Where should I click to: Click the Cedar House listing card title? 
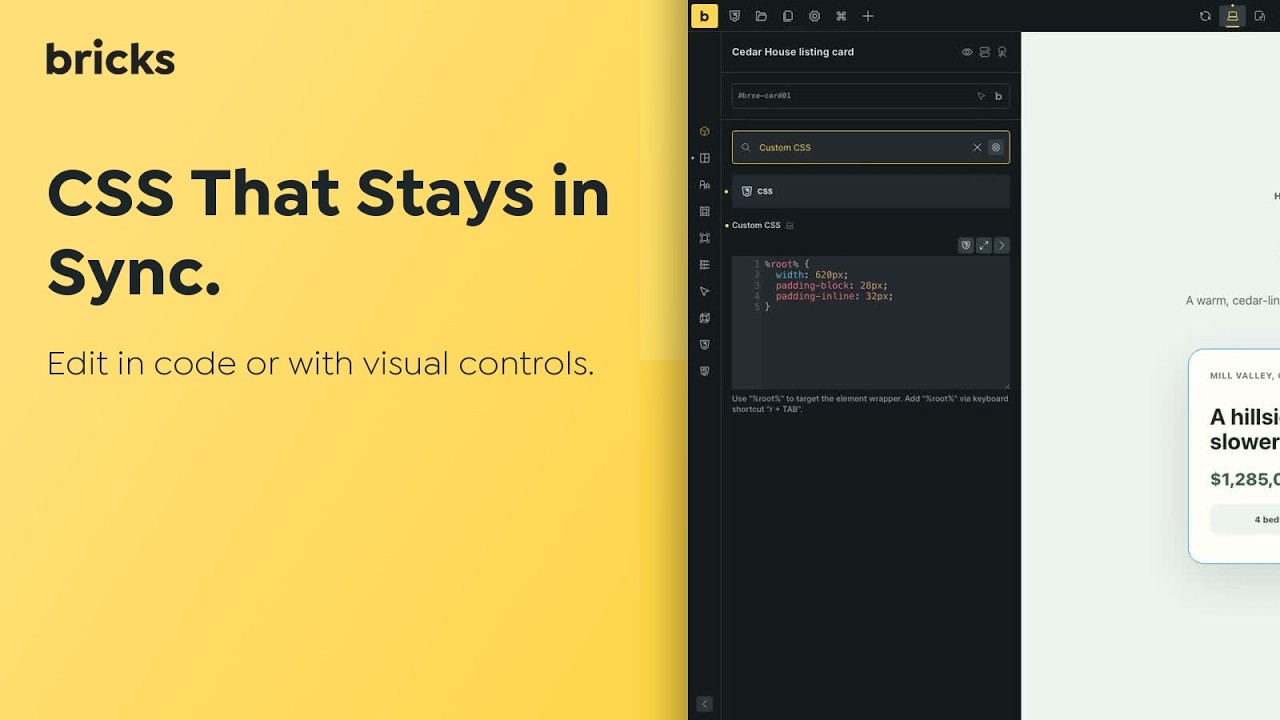tap(793, 52)
